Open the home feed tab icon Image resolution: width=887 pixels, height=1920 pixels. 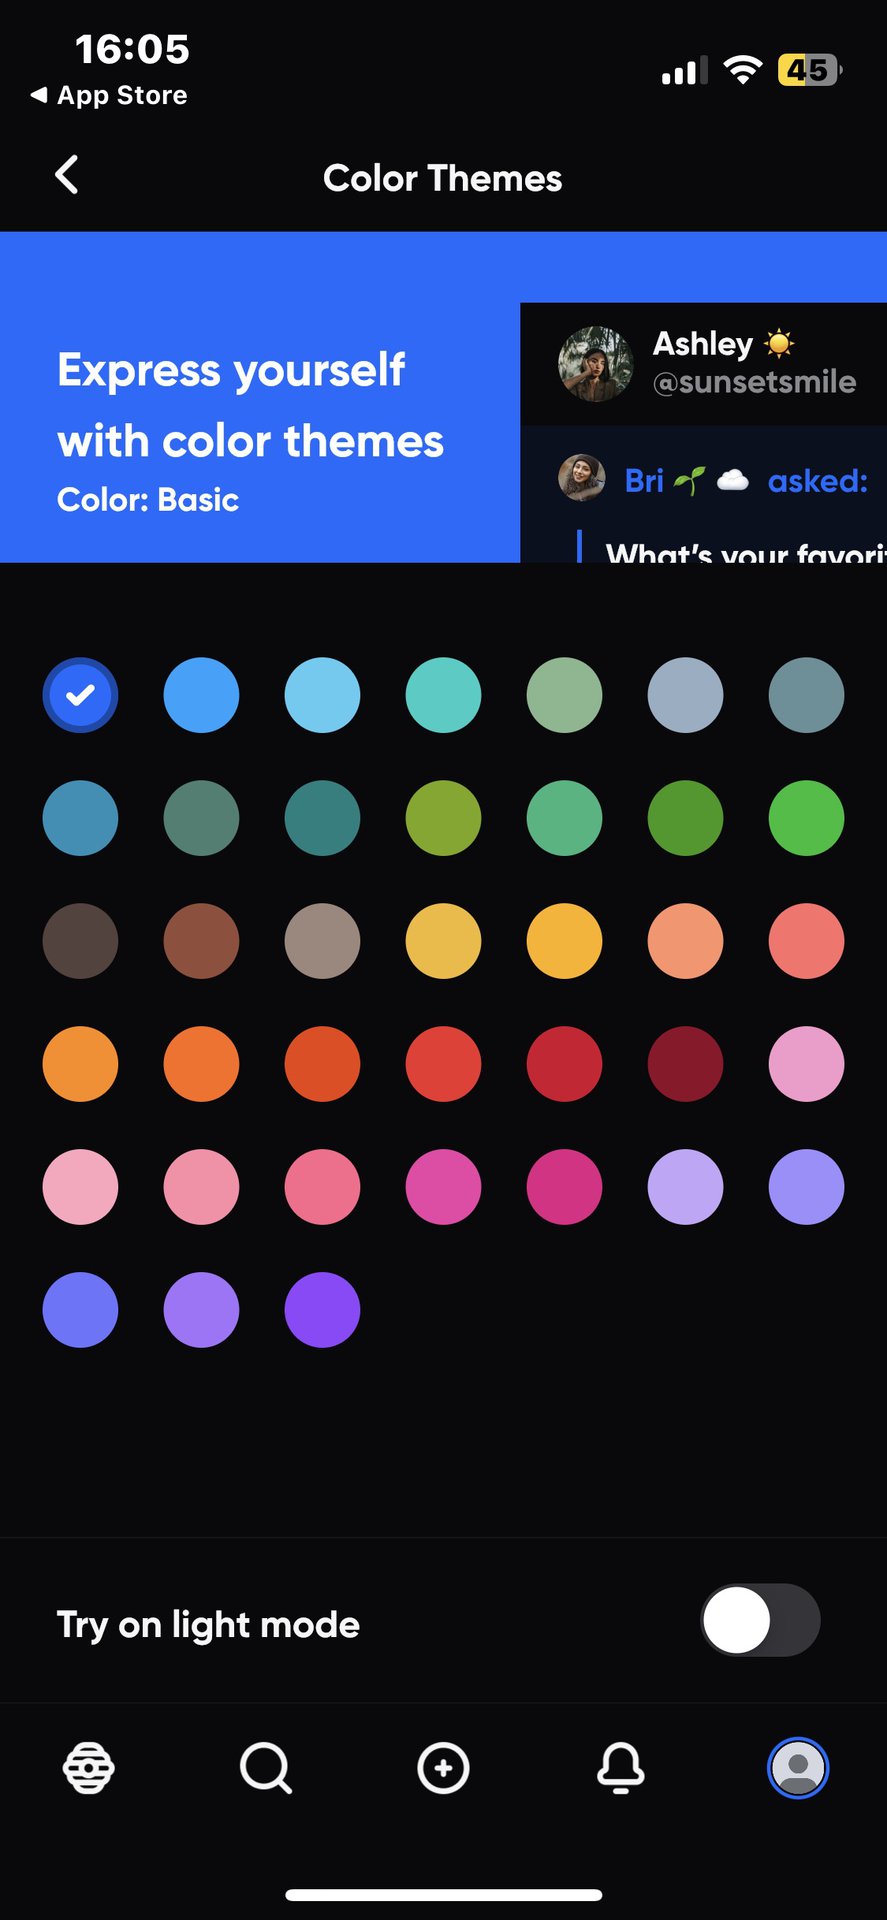click(89, 1768)
